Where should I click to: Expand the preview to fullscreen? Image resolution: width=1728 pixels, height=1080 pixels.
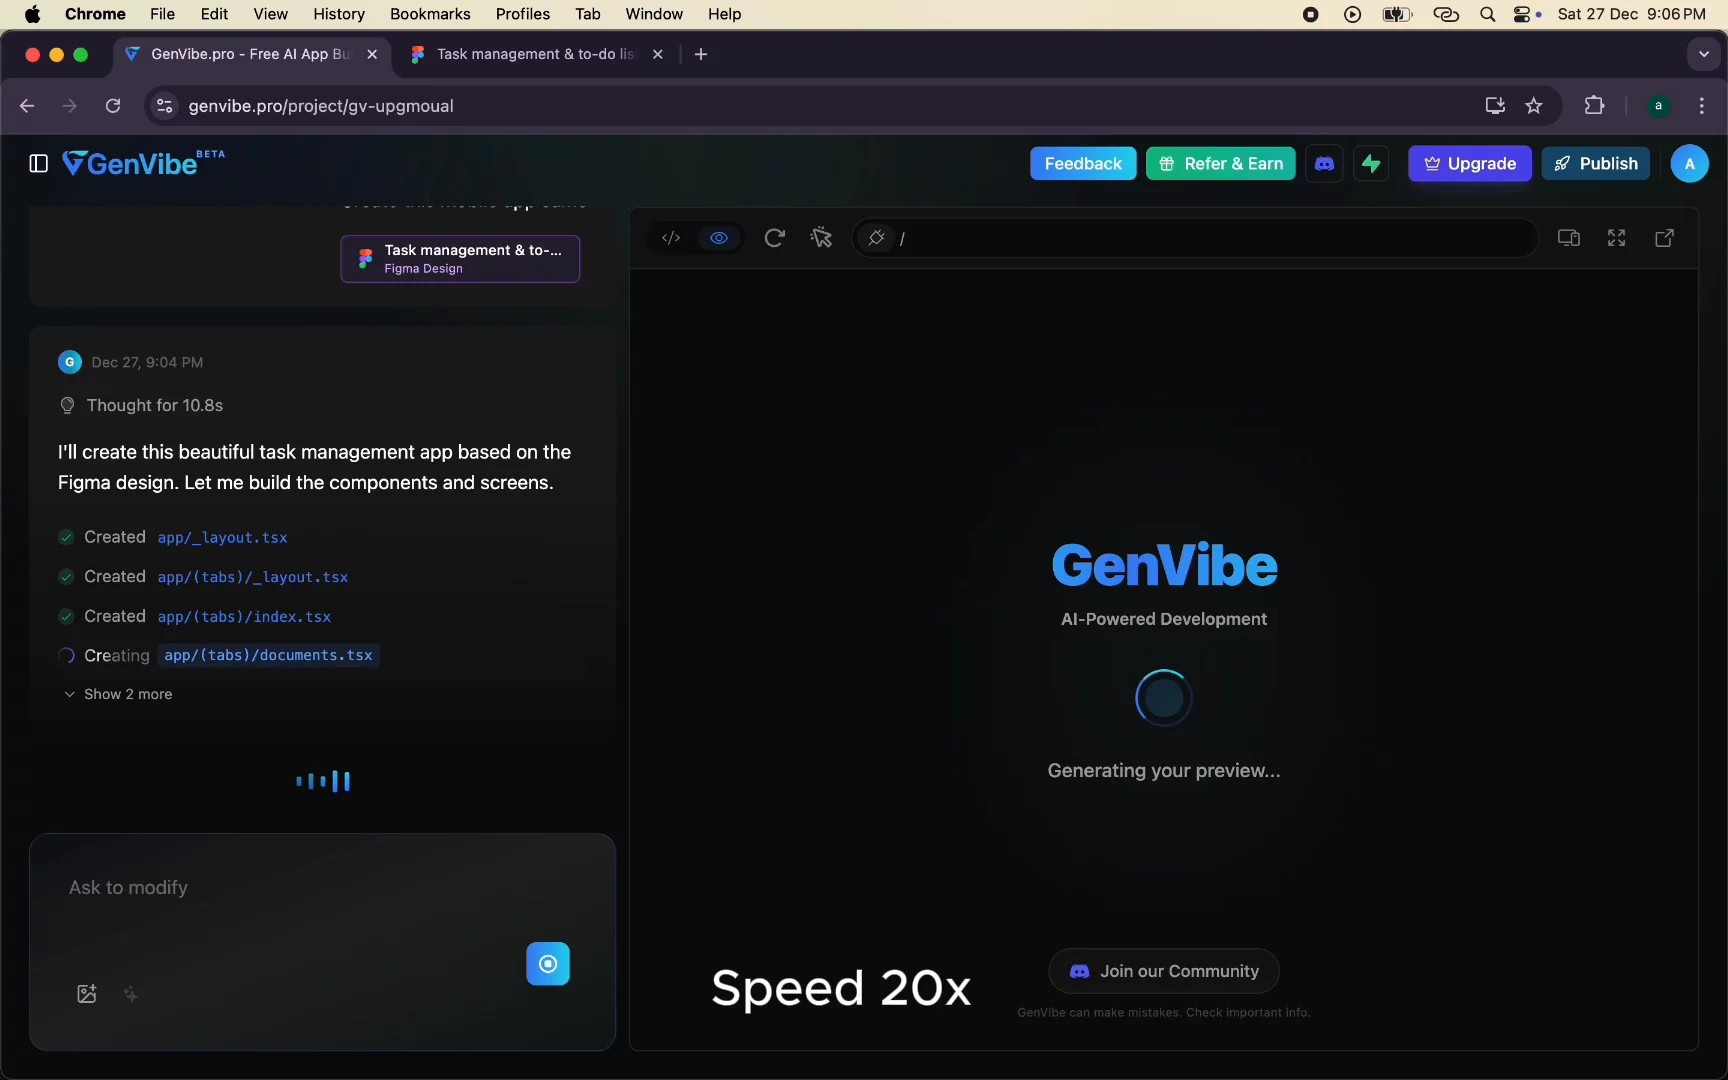[1616, 237]
